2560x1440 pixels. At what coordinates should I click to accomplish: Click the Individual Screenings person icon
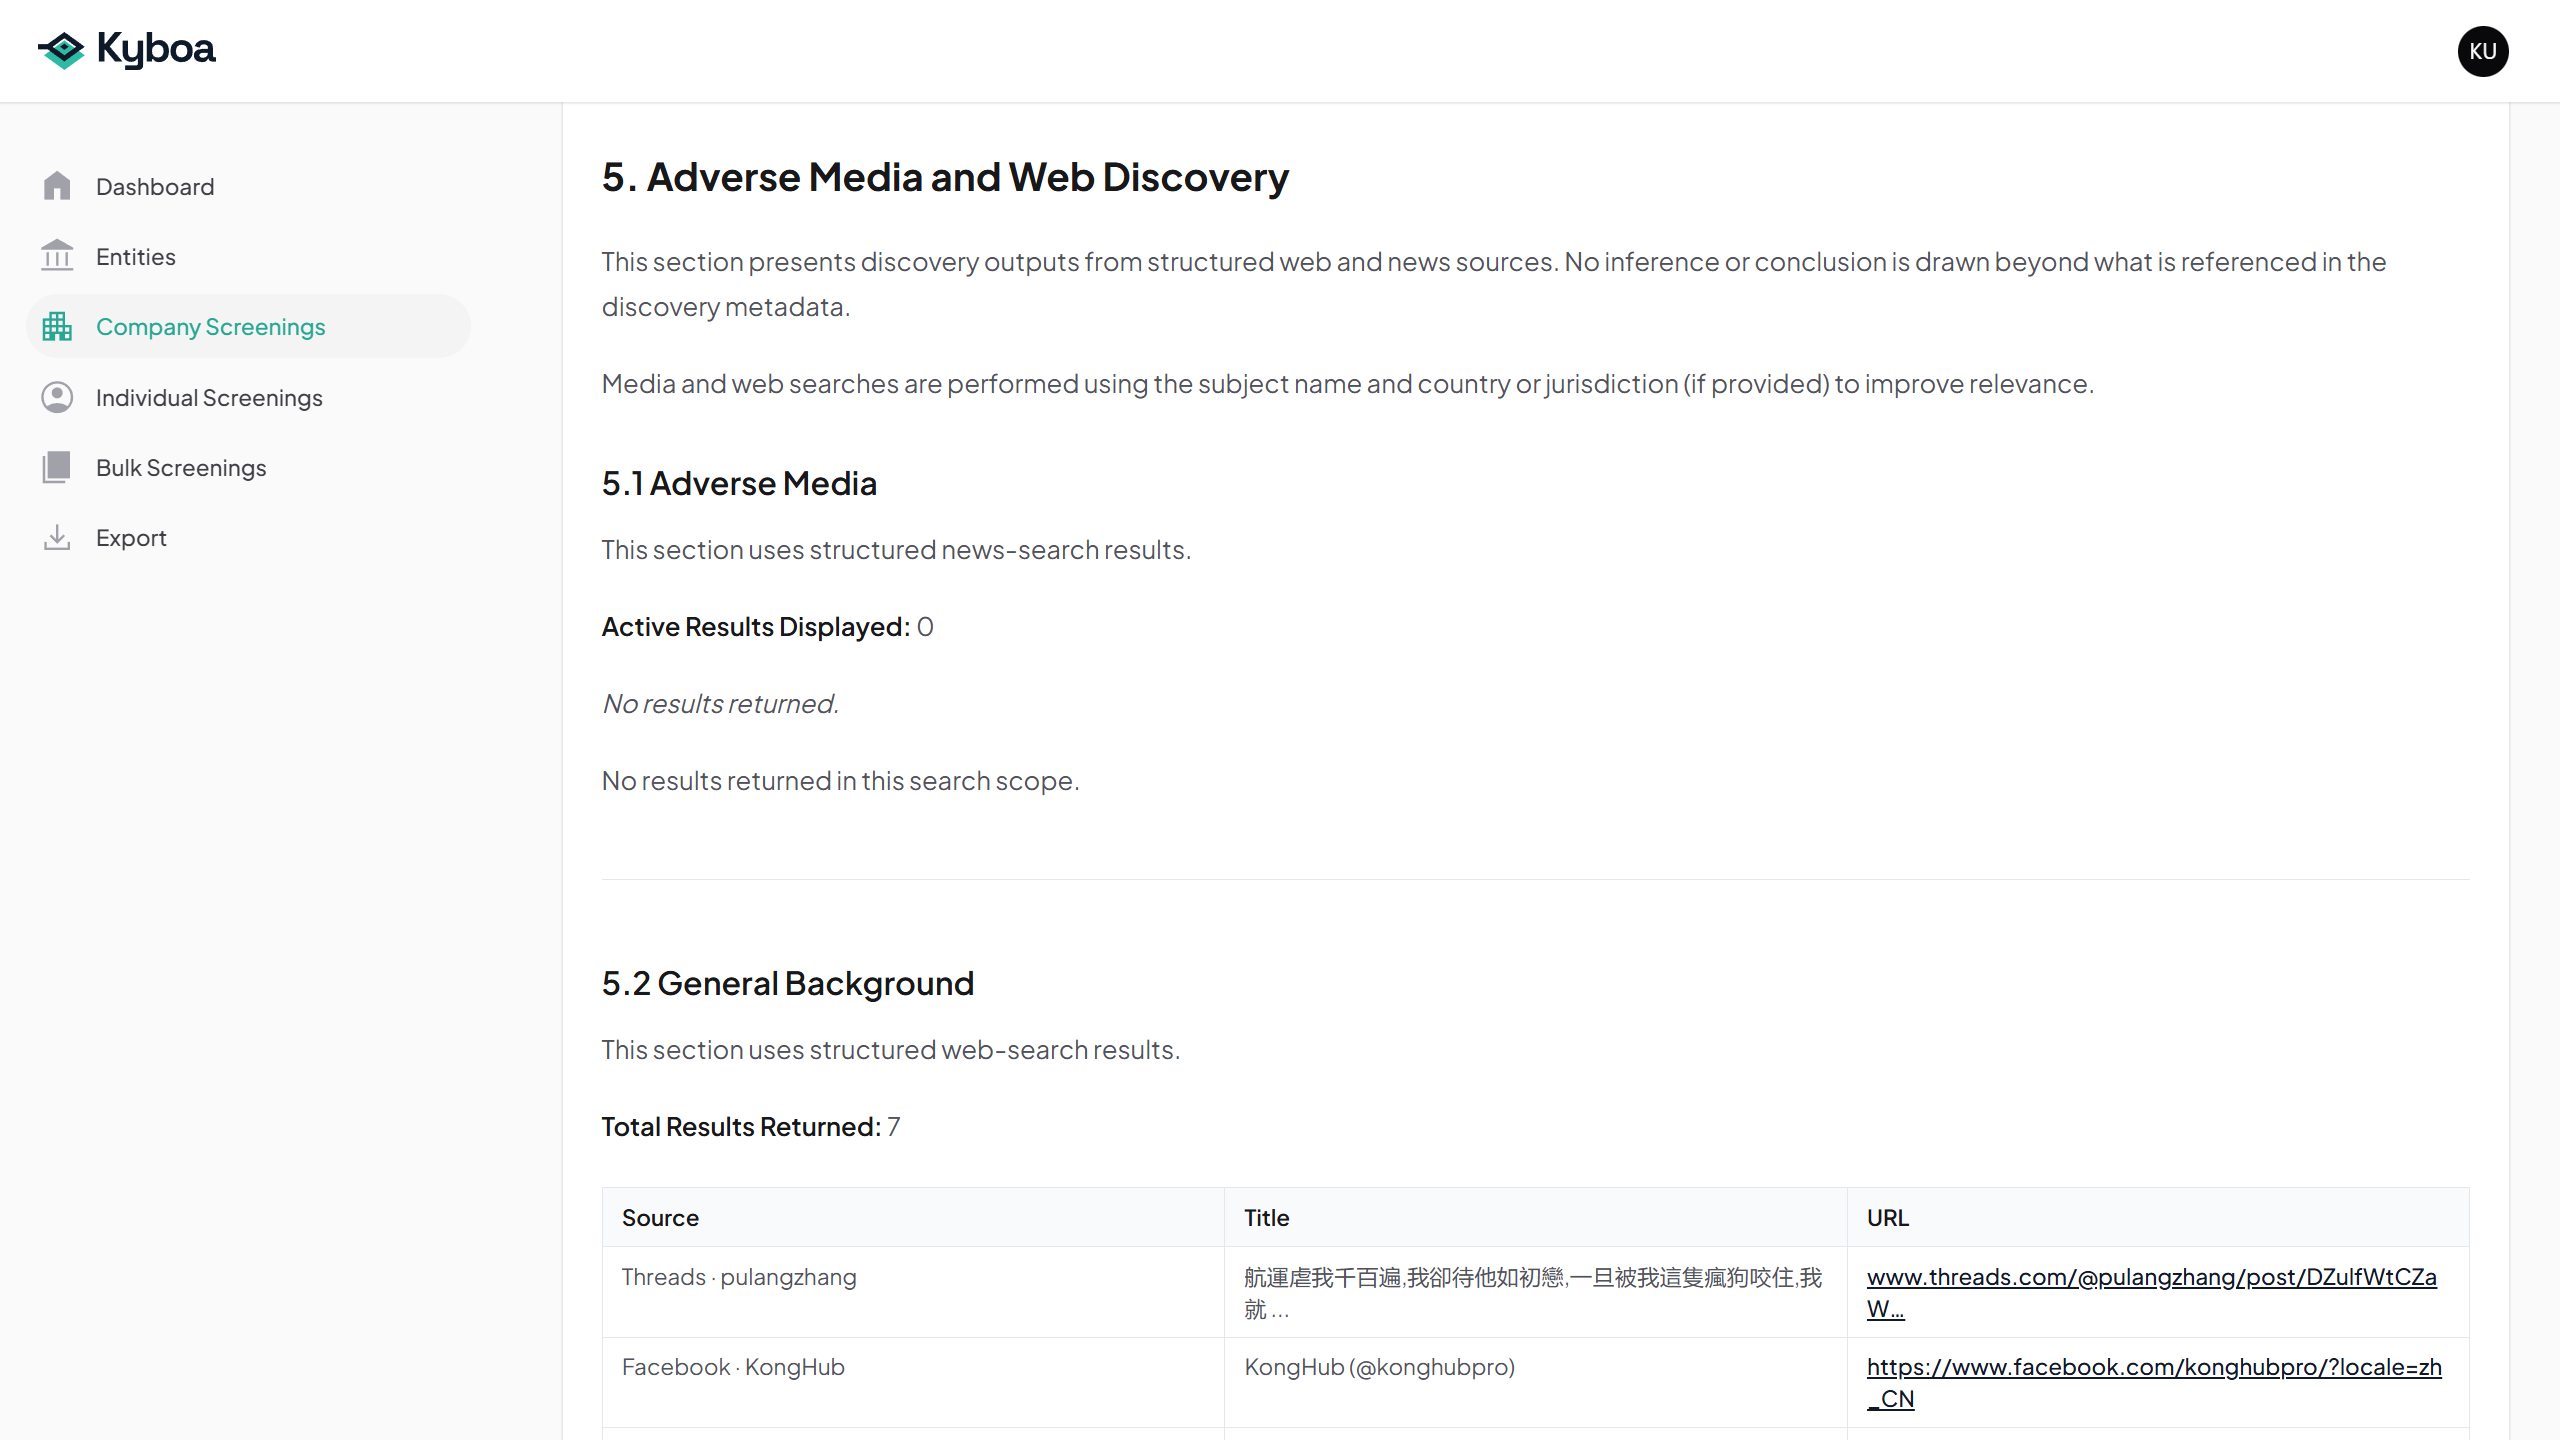57,397
